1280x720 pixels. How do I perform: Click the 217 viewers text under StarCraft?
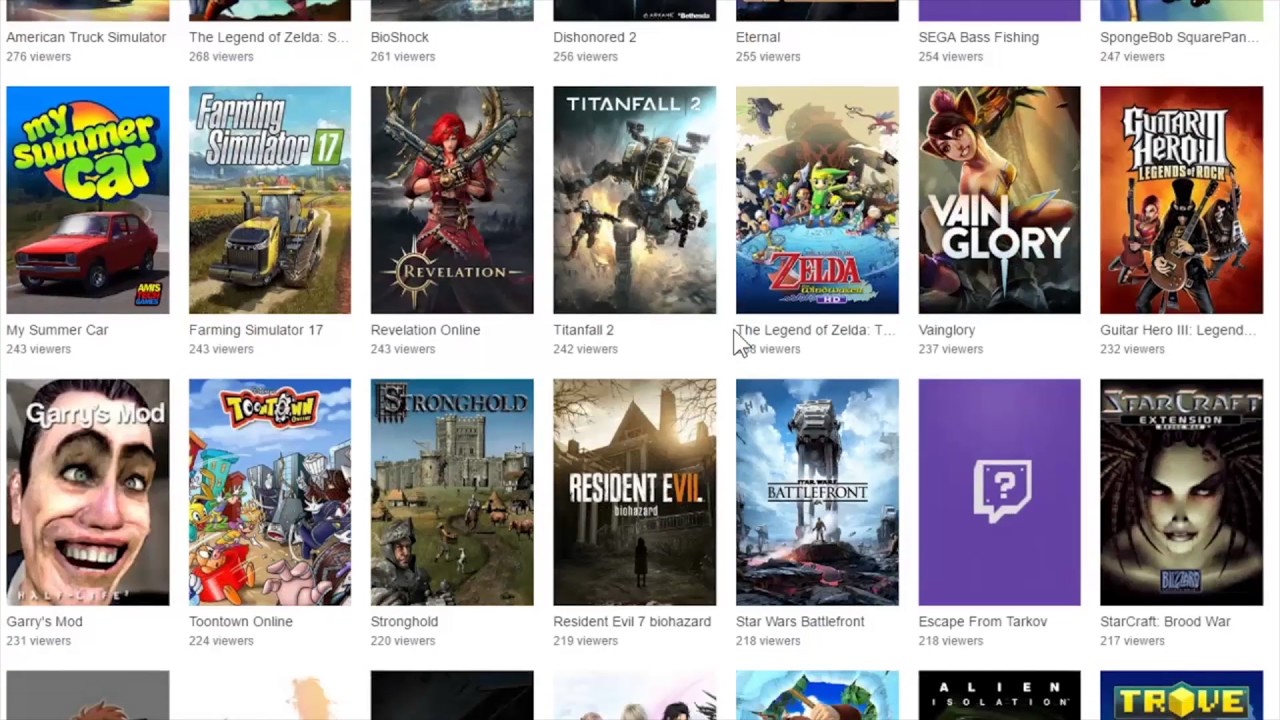tap(1133, 641)
